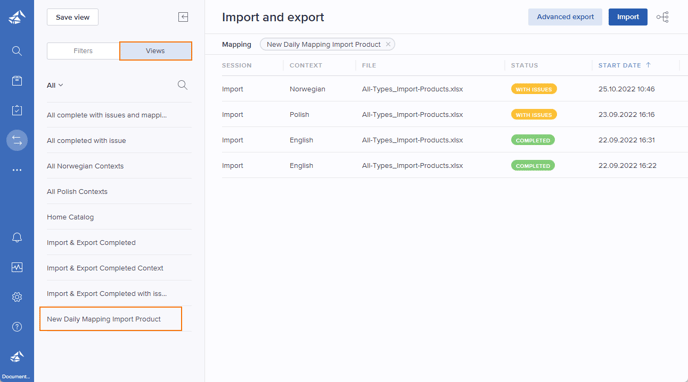Open the hierarchy icon next to Import
The height and width of the screenshot is (382, 688).
point(663,17)
